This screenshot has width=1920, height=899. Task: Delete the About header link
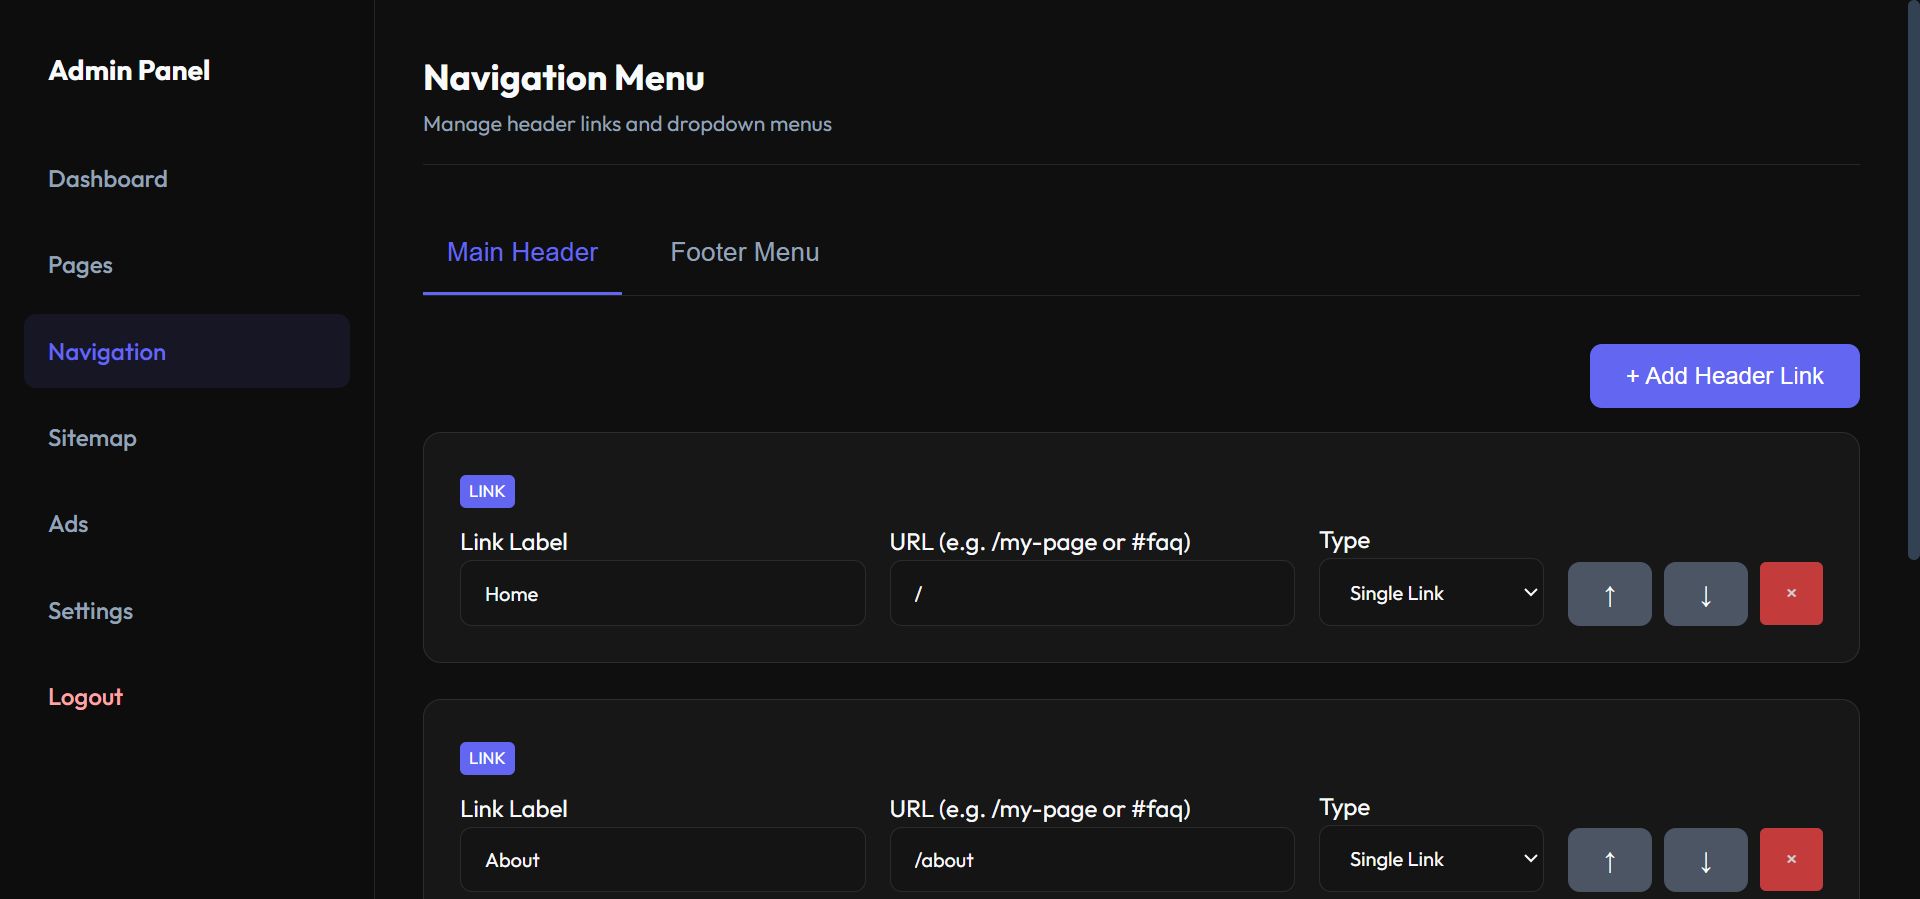(x=1790, y=860)
